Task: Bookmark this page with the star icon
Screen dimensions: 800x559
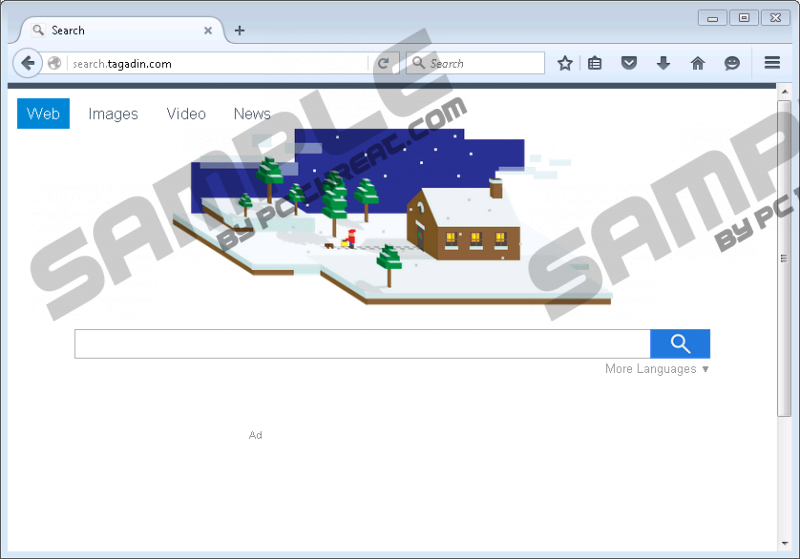Action: pos(565,63)
